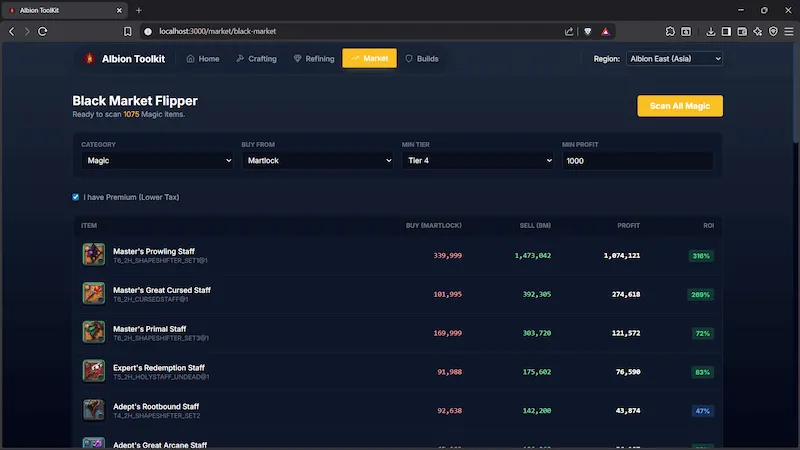Go to the Crafting section

[257, 59]
